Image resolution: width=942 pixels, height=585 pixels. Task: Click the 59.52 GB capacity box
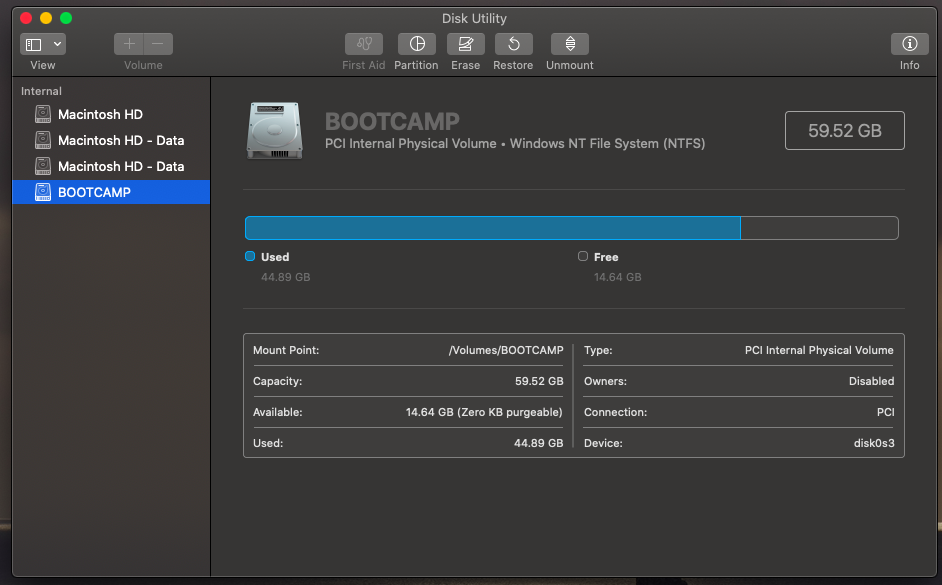pyautogui.click(x=844, y=131)
